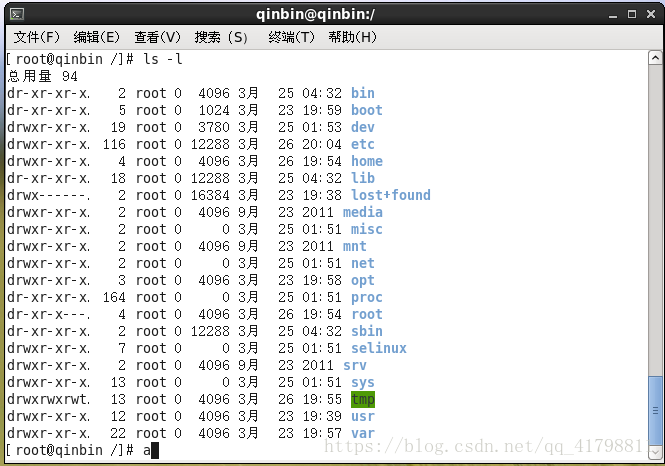Click the 'ls -l' command text

pyautogui.click(x=163, y=59)
